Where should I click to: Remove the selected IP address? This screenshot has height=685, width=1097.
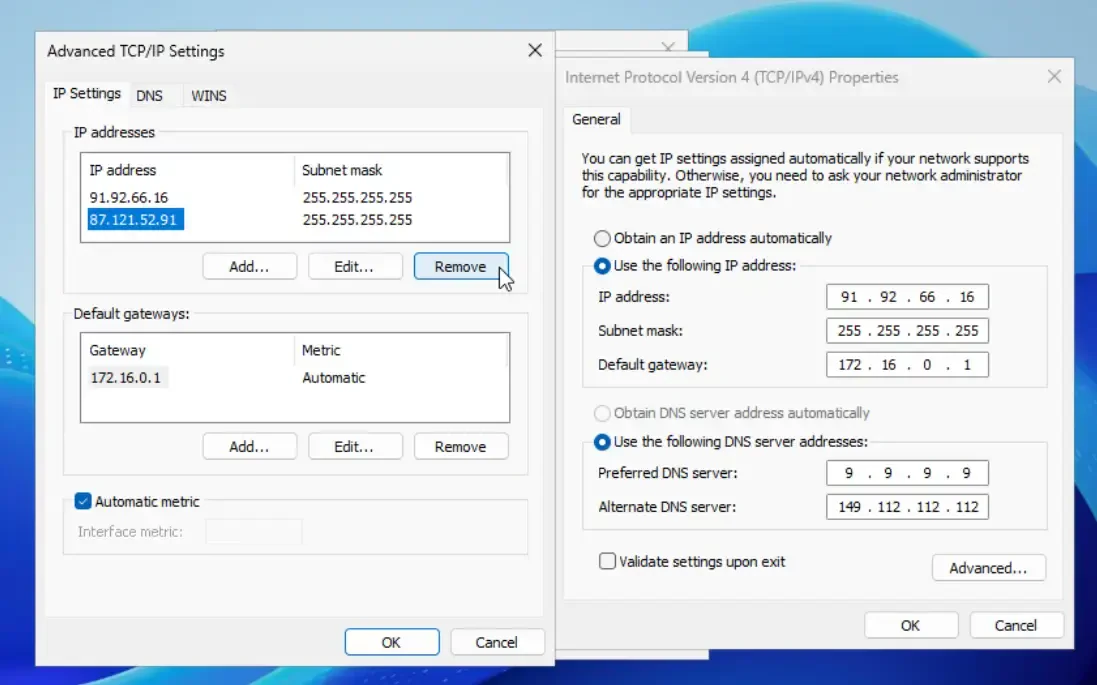pos(460,267)
